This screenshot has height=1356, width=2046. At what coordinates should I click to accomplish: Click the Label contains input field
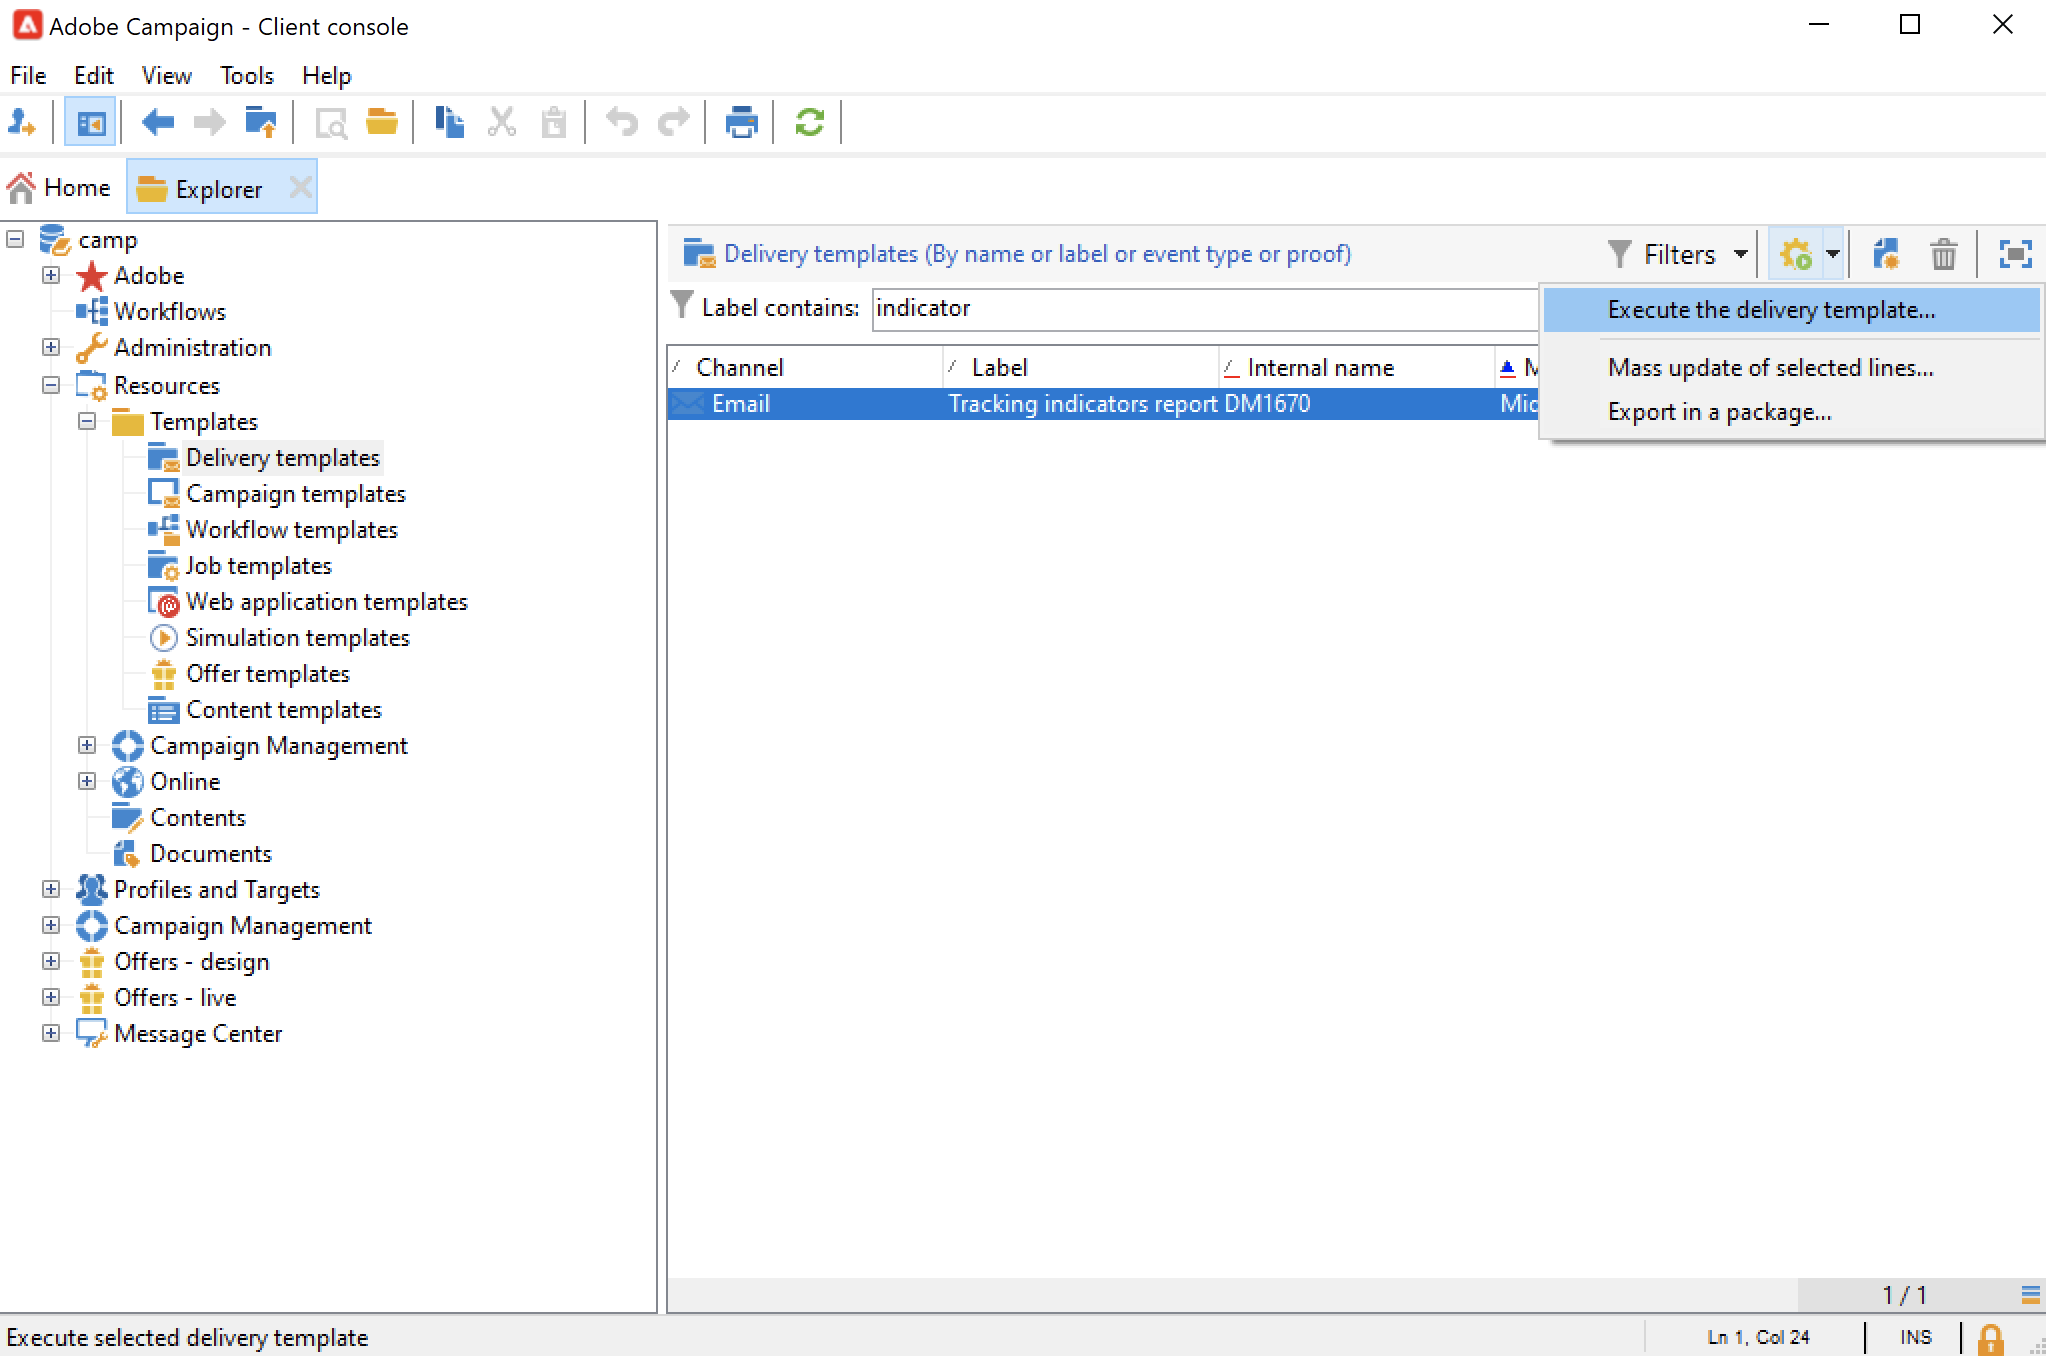click(1200, 308)
